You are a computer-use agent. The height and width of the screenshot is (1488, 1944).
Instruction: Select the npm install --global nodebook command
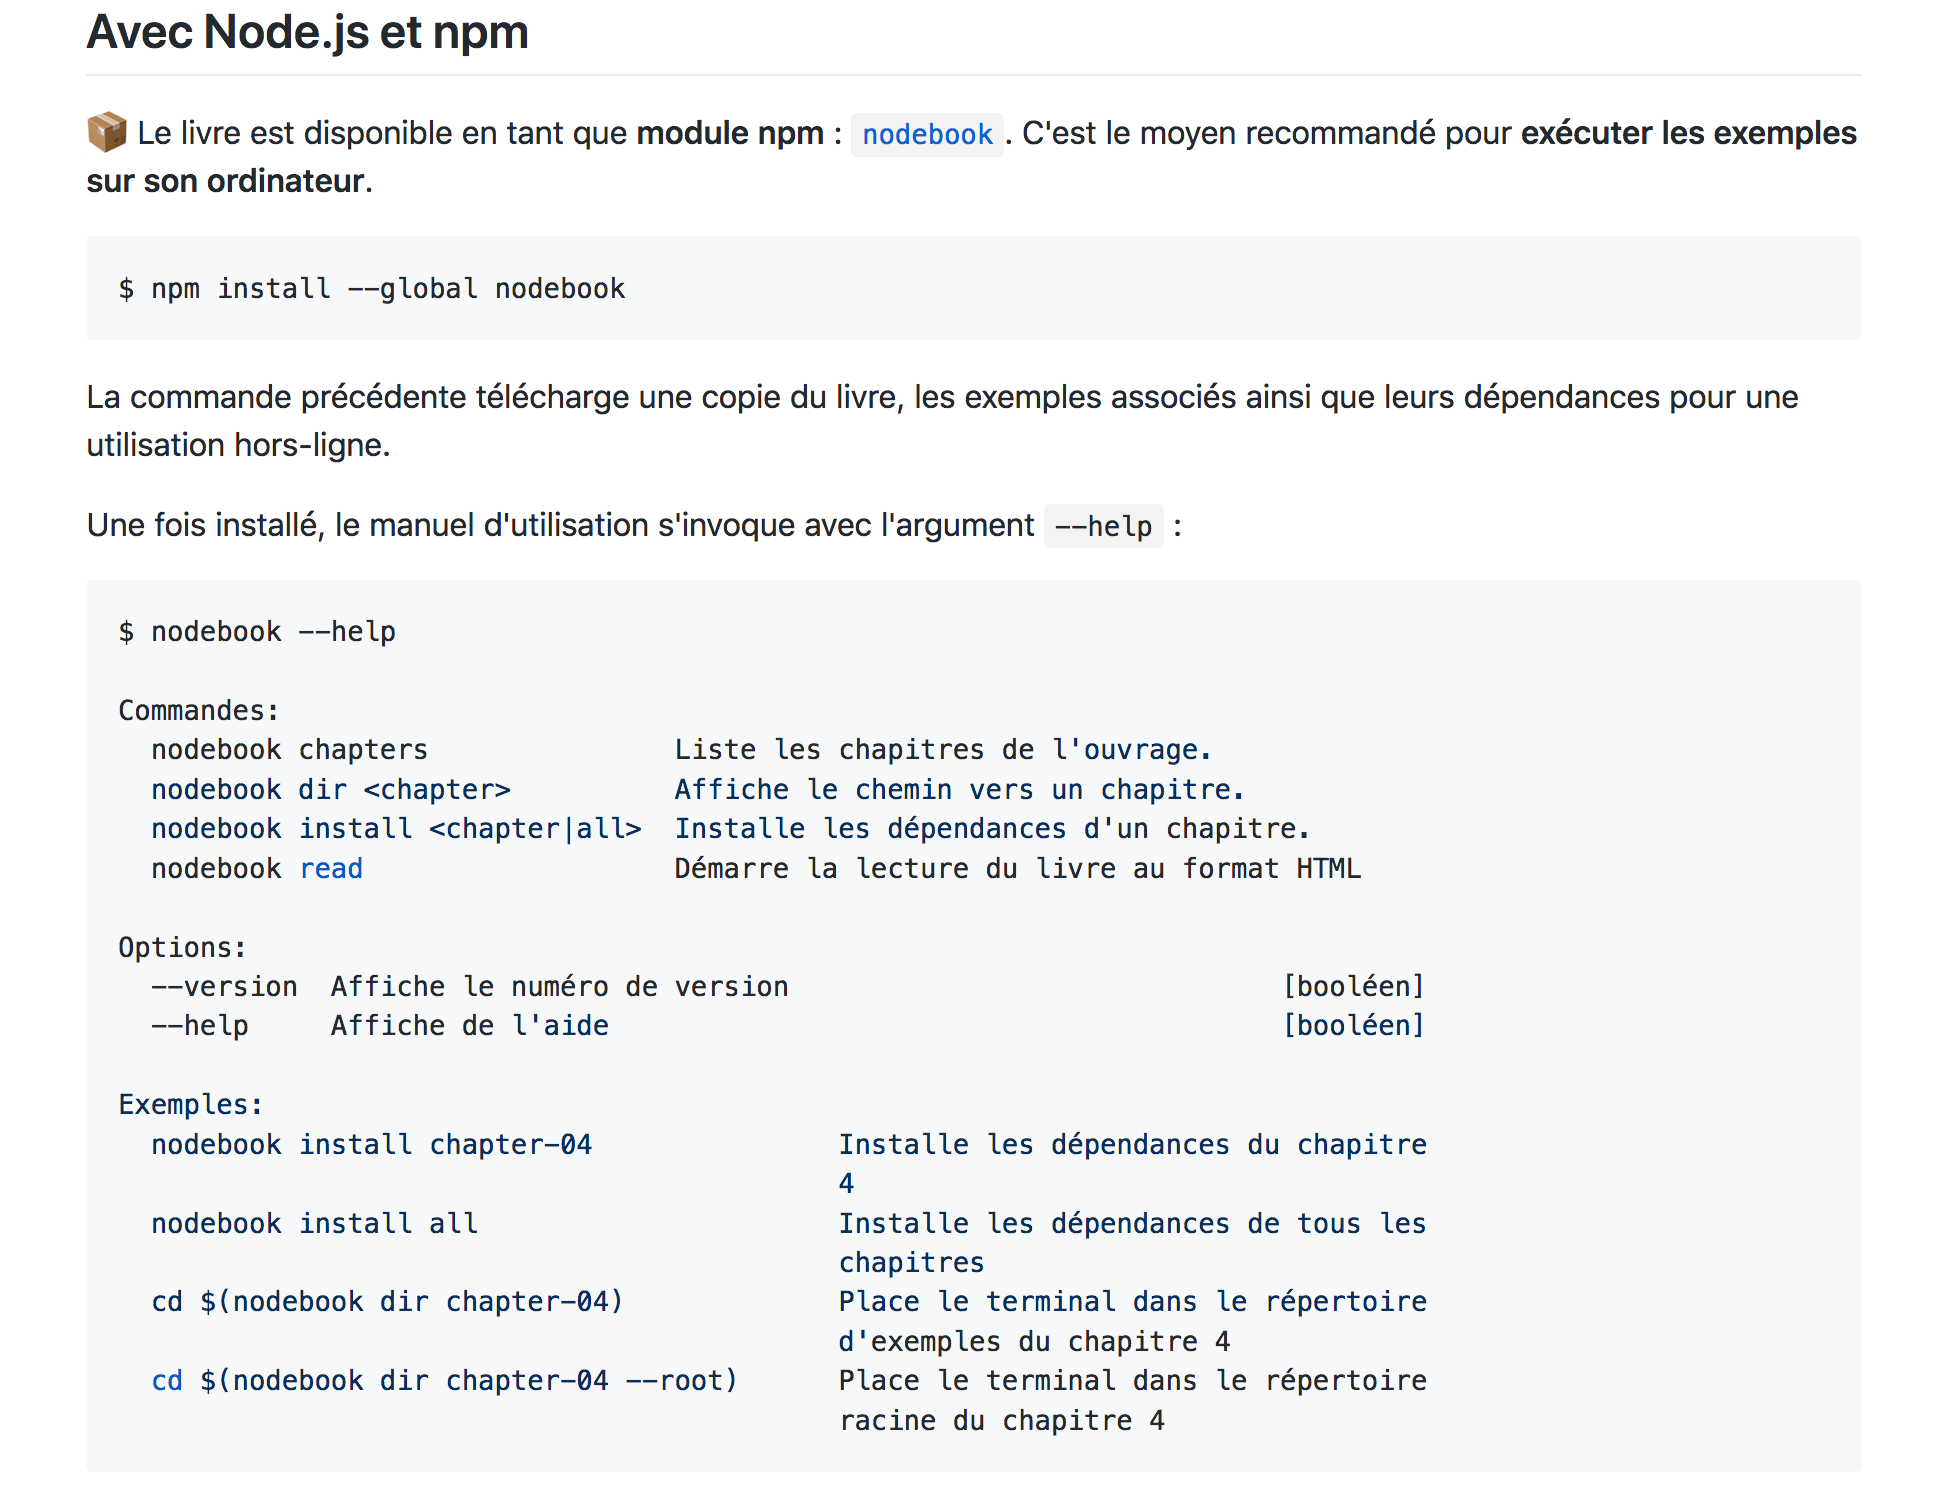point(372,288)
